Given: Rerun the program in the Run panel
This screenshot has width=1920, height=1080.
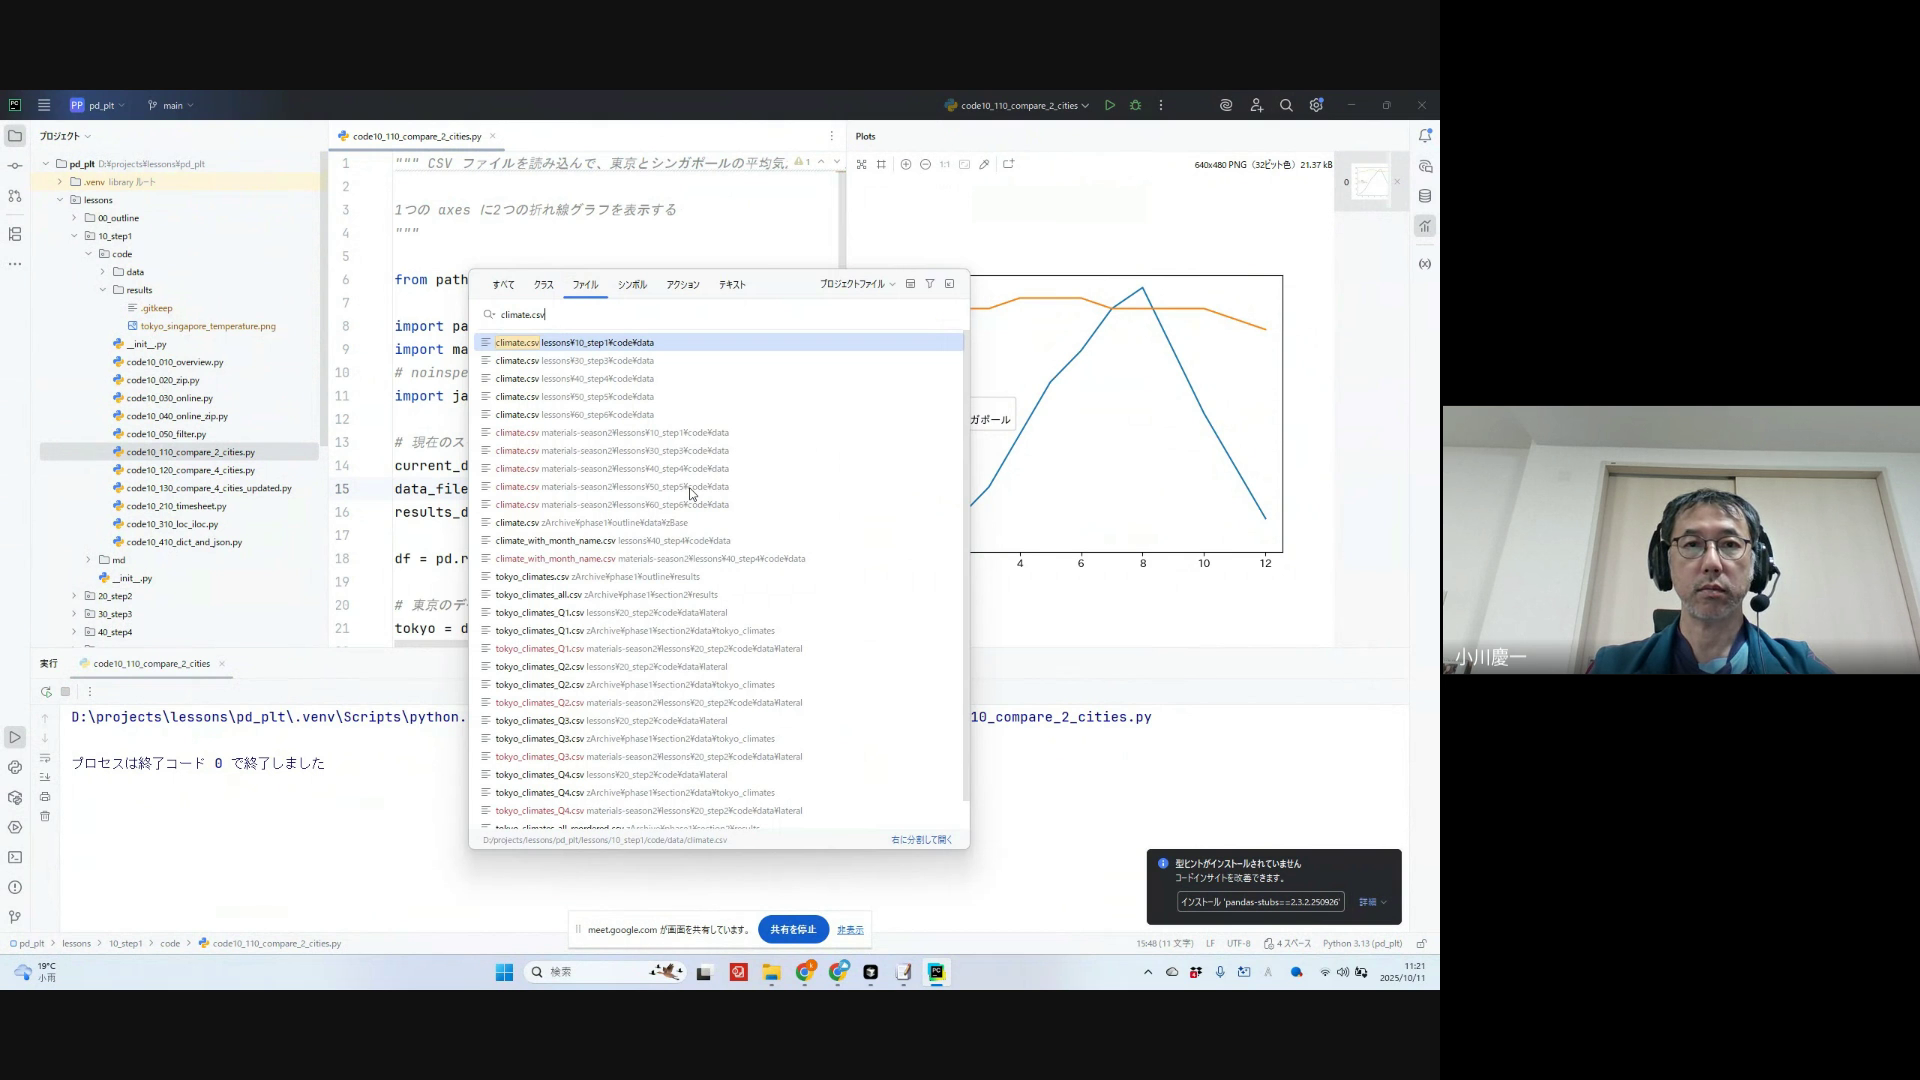Looking at the screenshot, I should (x=46, y=692).
